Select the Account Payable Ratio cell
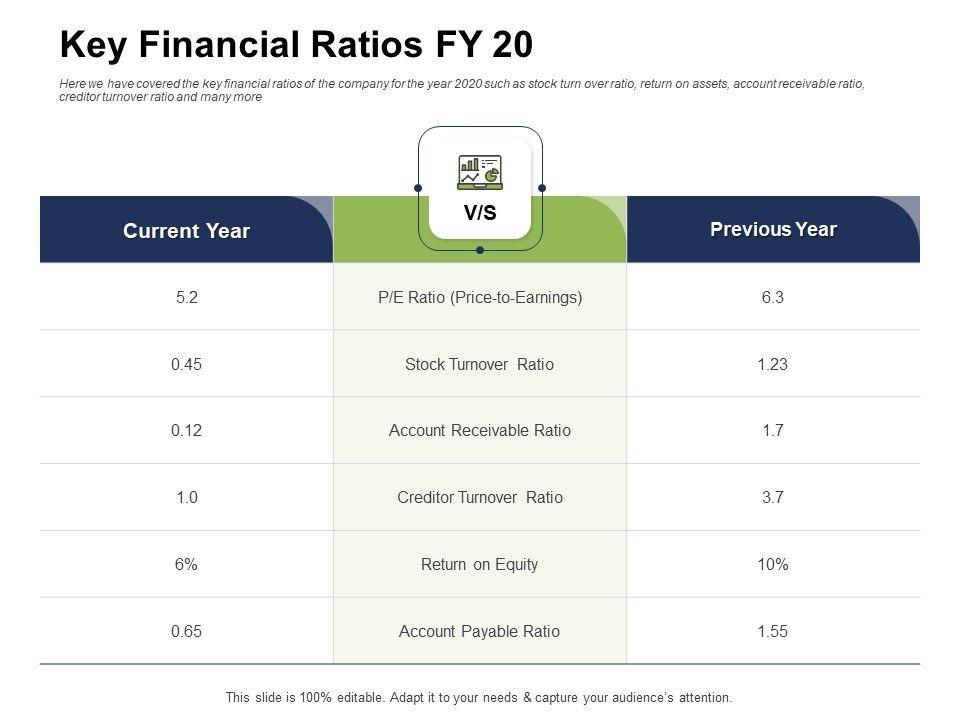The width and height of the screenshot is (960, 720). [x=480, y=632]
